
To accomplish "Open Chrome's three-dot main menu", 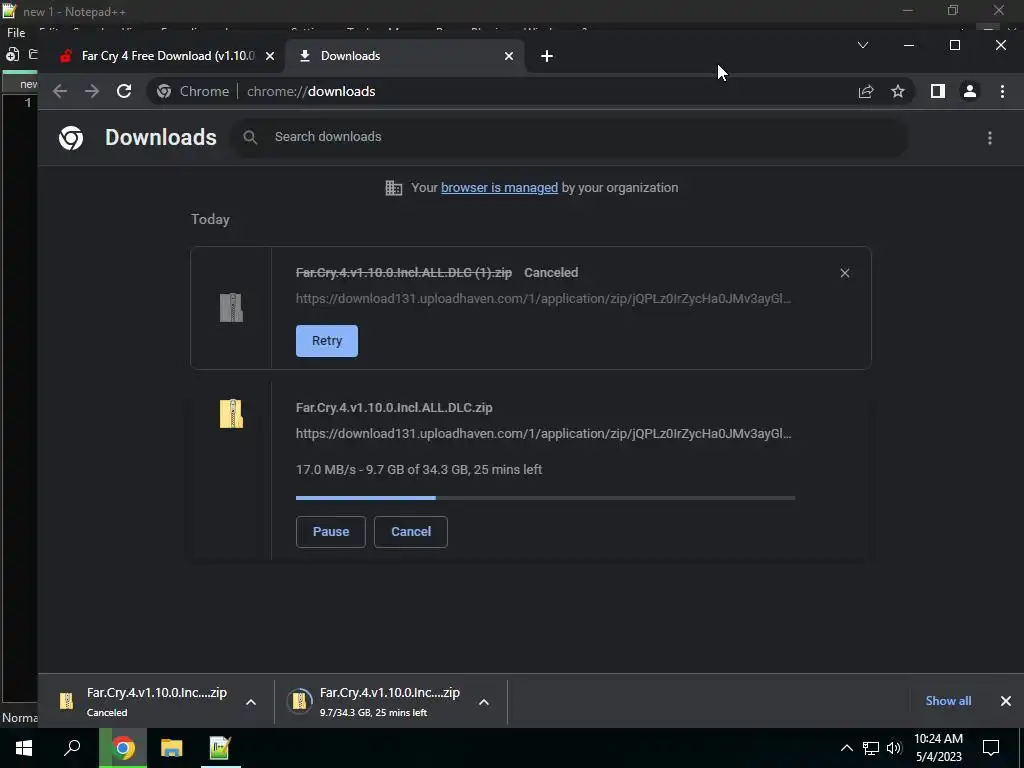I will click(1002, 91).
